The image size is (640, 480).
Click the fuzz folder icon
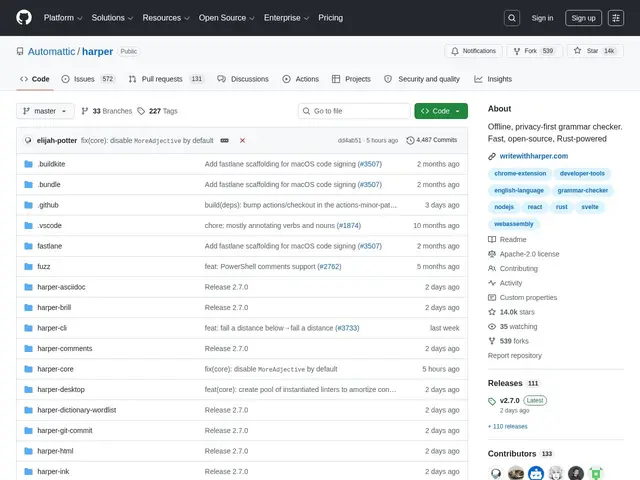coord(29,267)
